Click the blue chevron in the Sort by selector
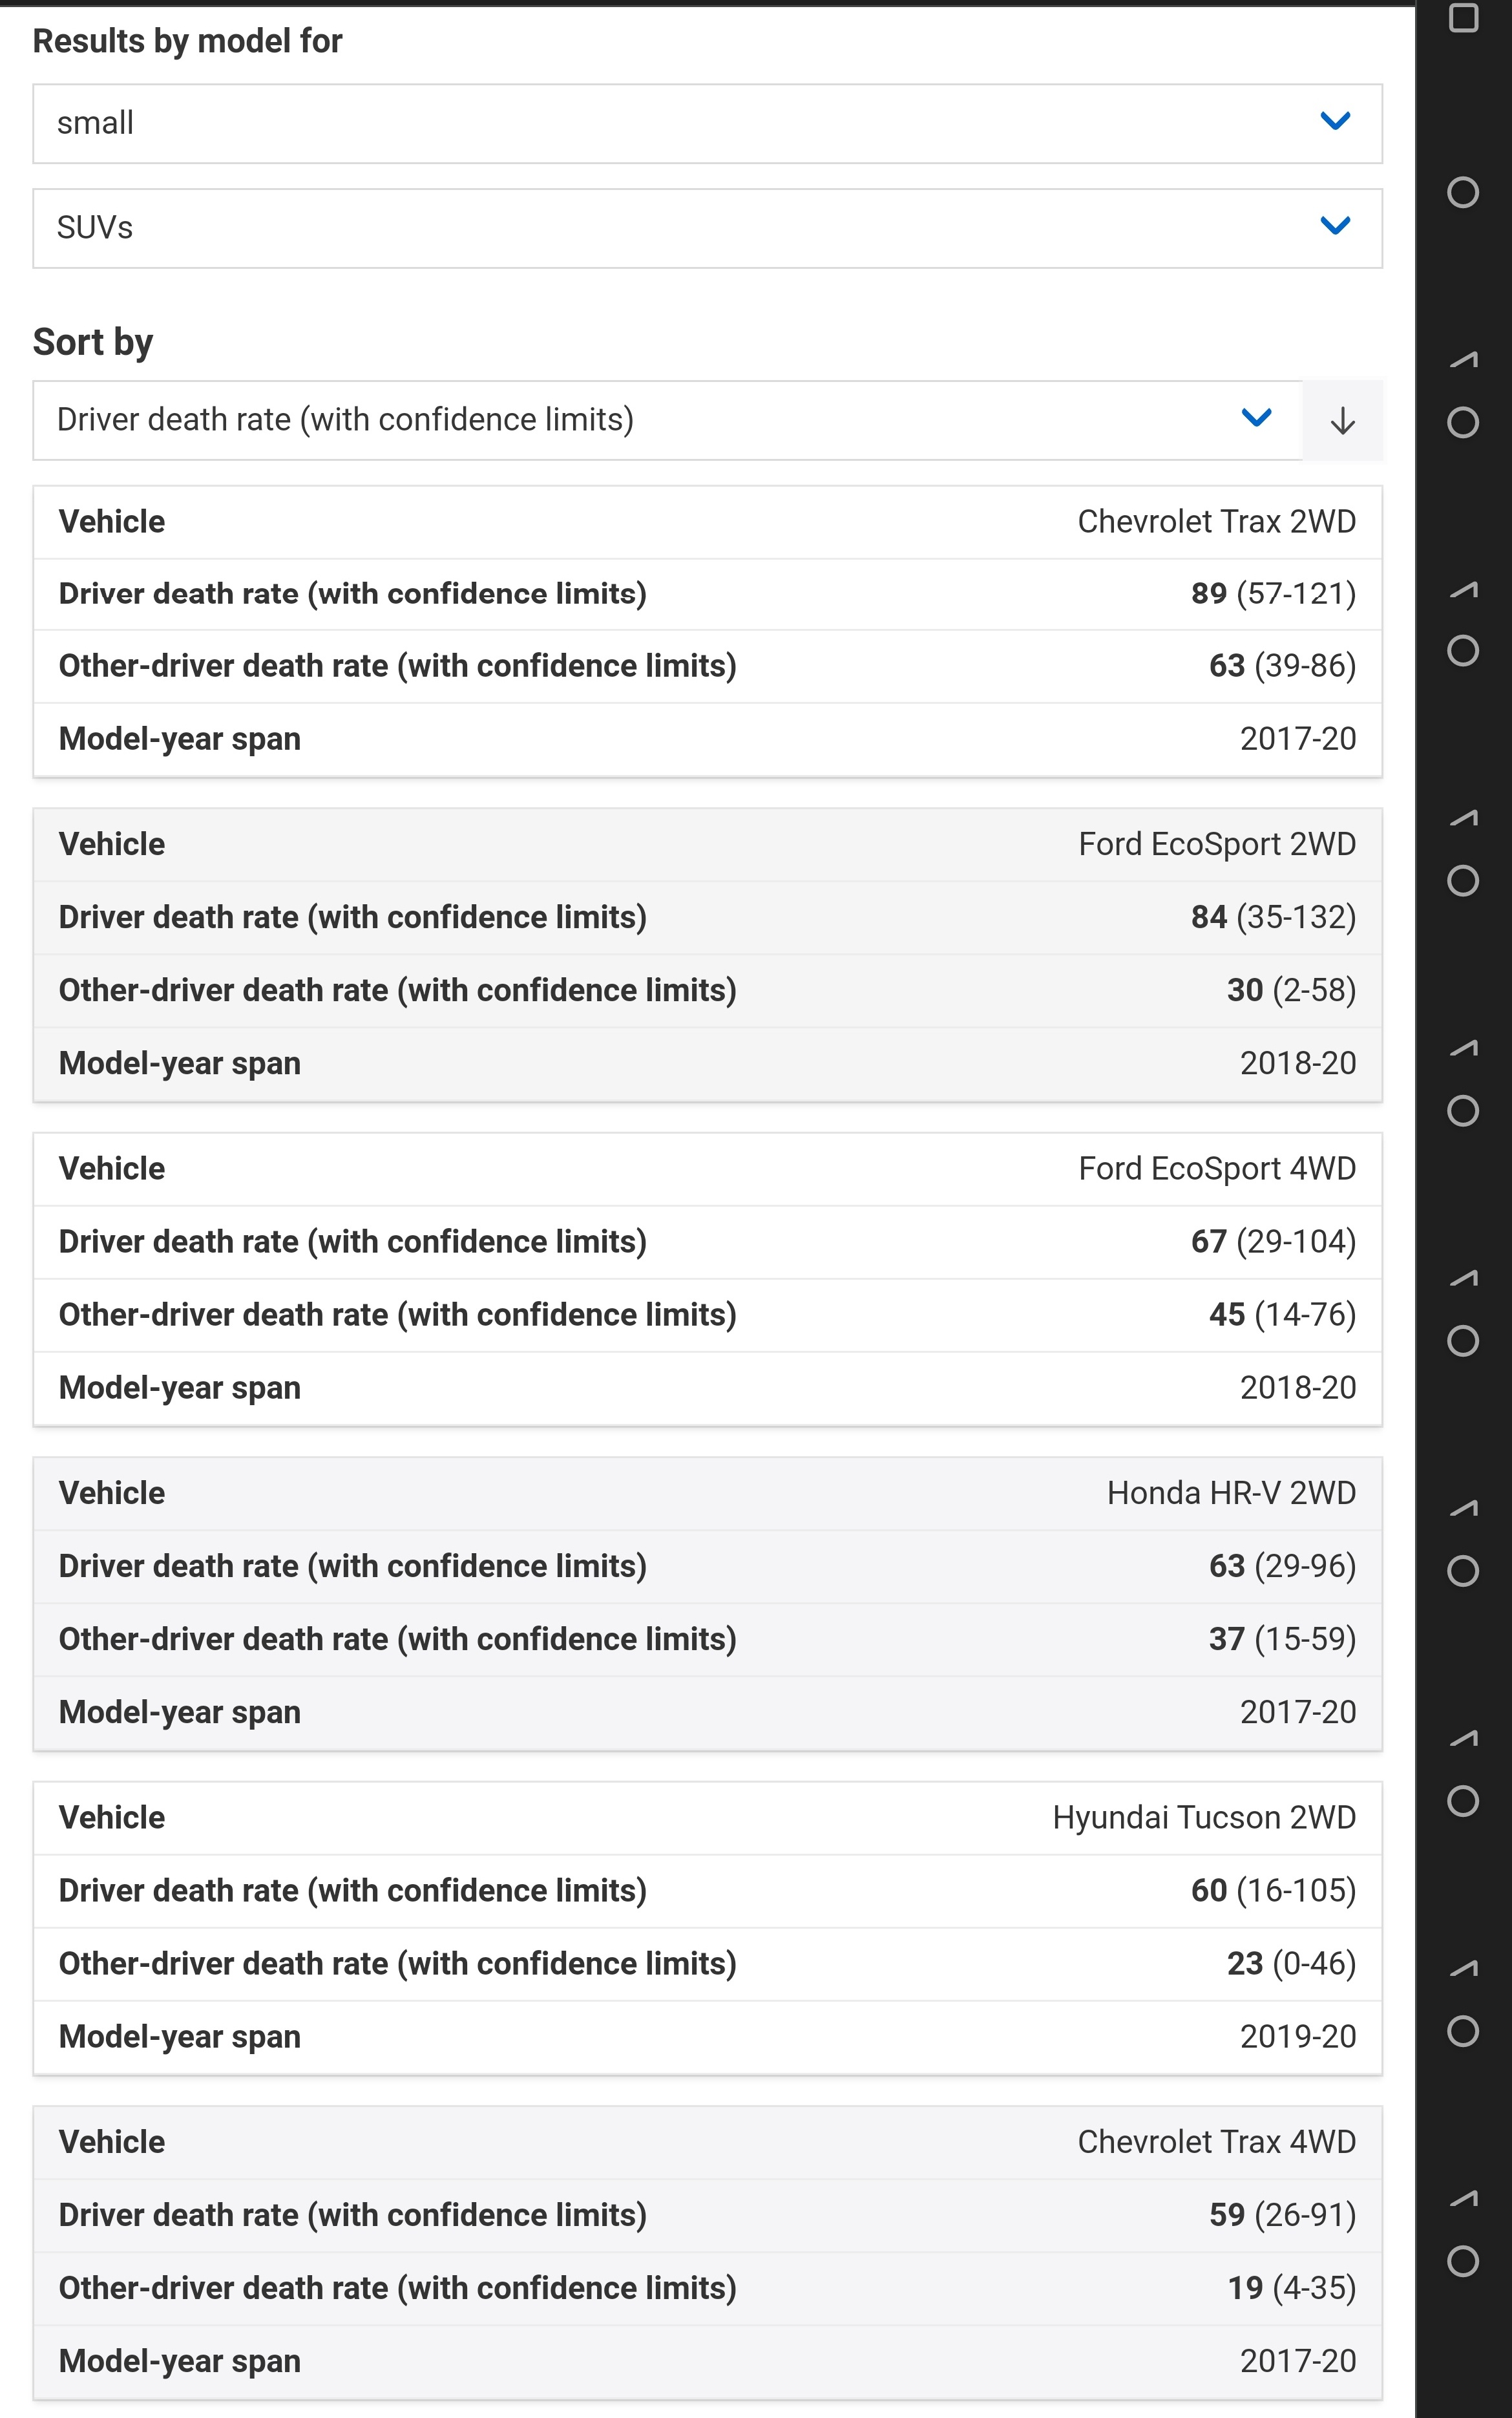 point(1256,418)
